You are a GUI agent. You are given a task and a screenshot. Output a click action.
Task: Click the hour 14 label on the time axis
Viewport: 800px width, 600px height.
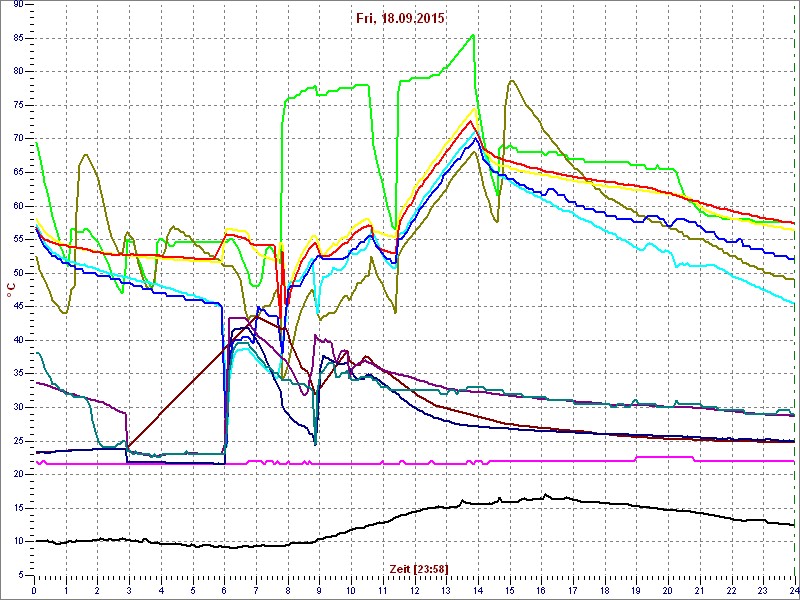pos(478,592)
